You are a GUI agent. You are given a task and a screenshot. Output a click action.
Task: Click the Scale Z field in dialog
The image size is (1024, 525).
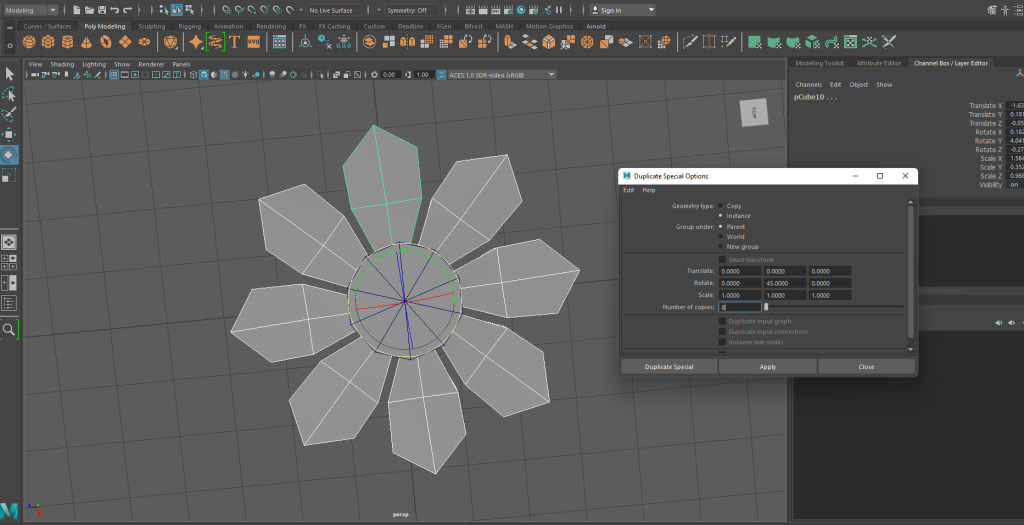click(x=829, y=295)
